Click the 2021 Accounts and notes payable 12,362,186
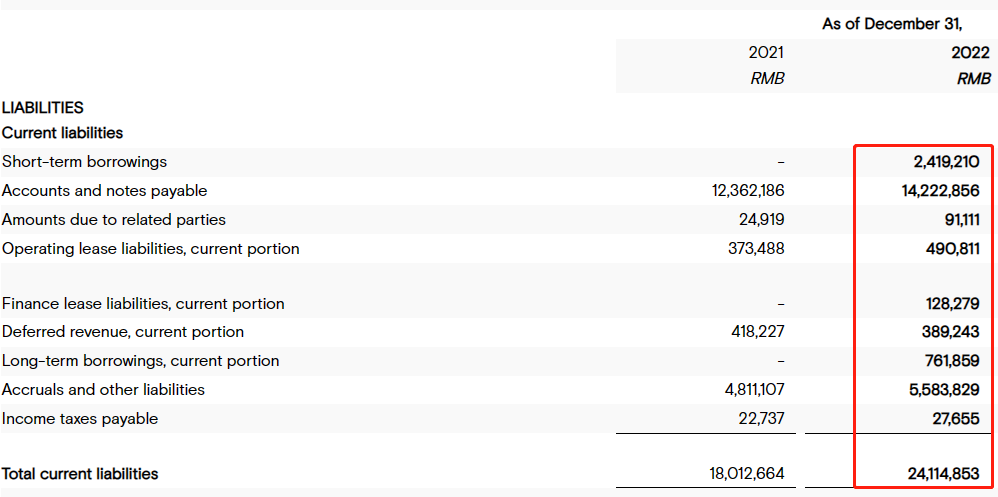 click(747, 190)
